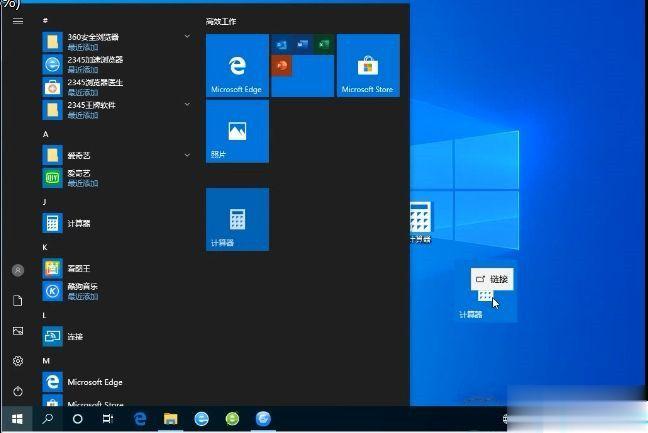Expand the 爱奇艺 folder chevron
The image size is (648, 433).
187,155
